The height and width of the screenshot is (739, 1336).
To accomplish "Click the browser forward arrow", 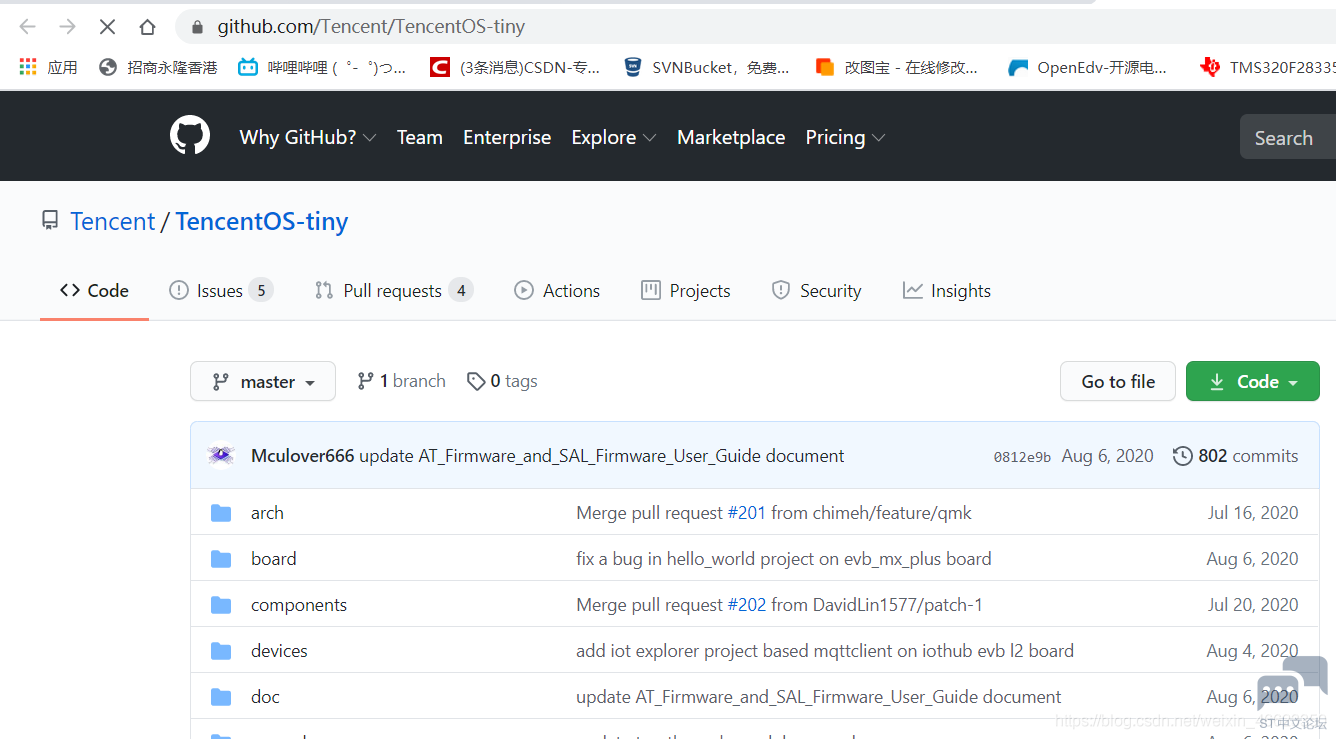I will click(68, 27).
